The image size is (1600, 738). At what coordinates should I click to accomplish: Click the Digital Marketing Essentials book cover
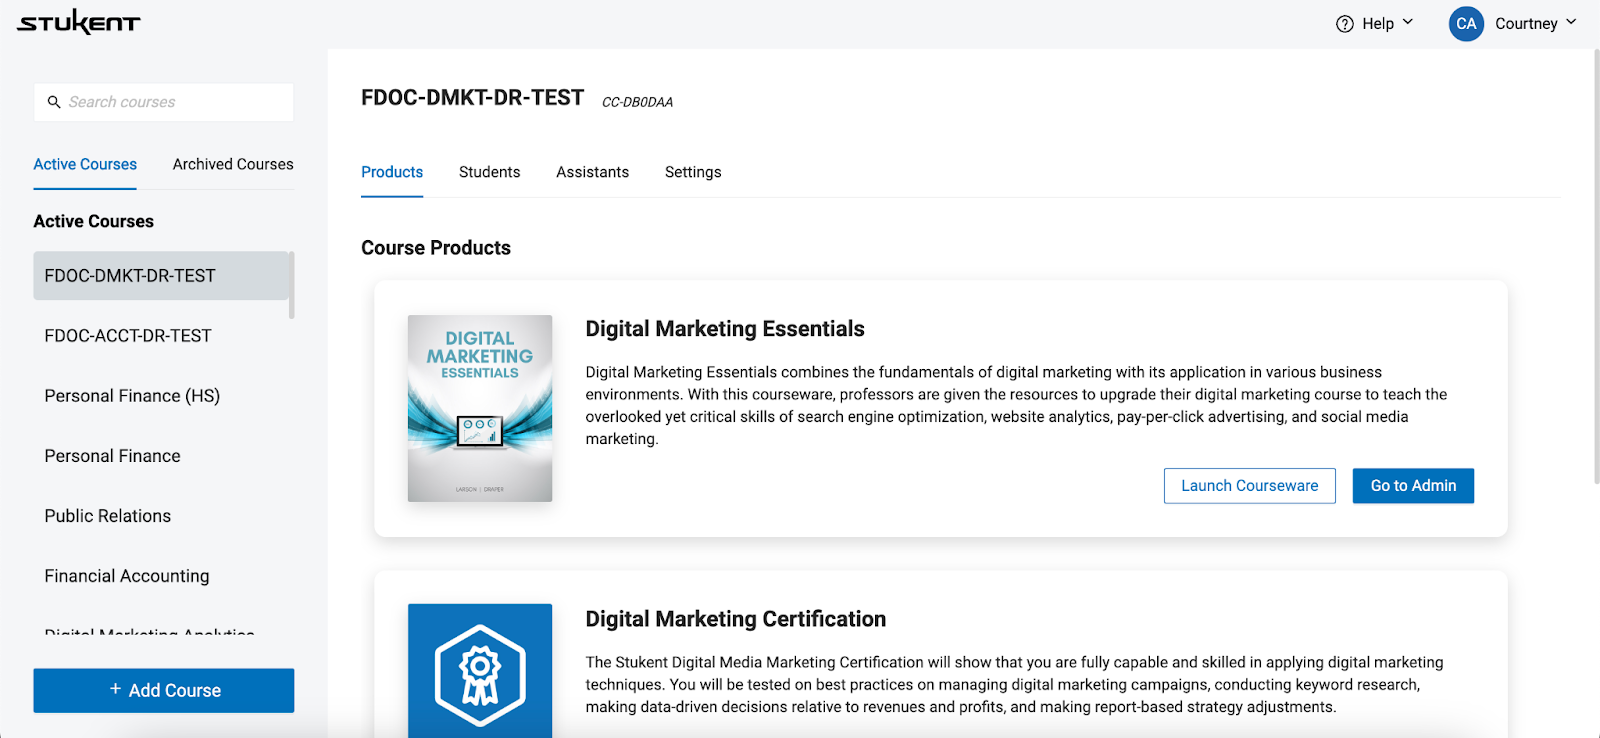pos(480,408)
